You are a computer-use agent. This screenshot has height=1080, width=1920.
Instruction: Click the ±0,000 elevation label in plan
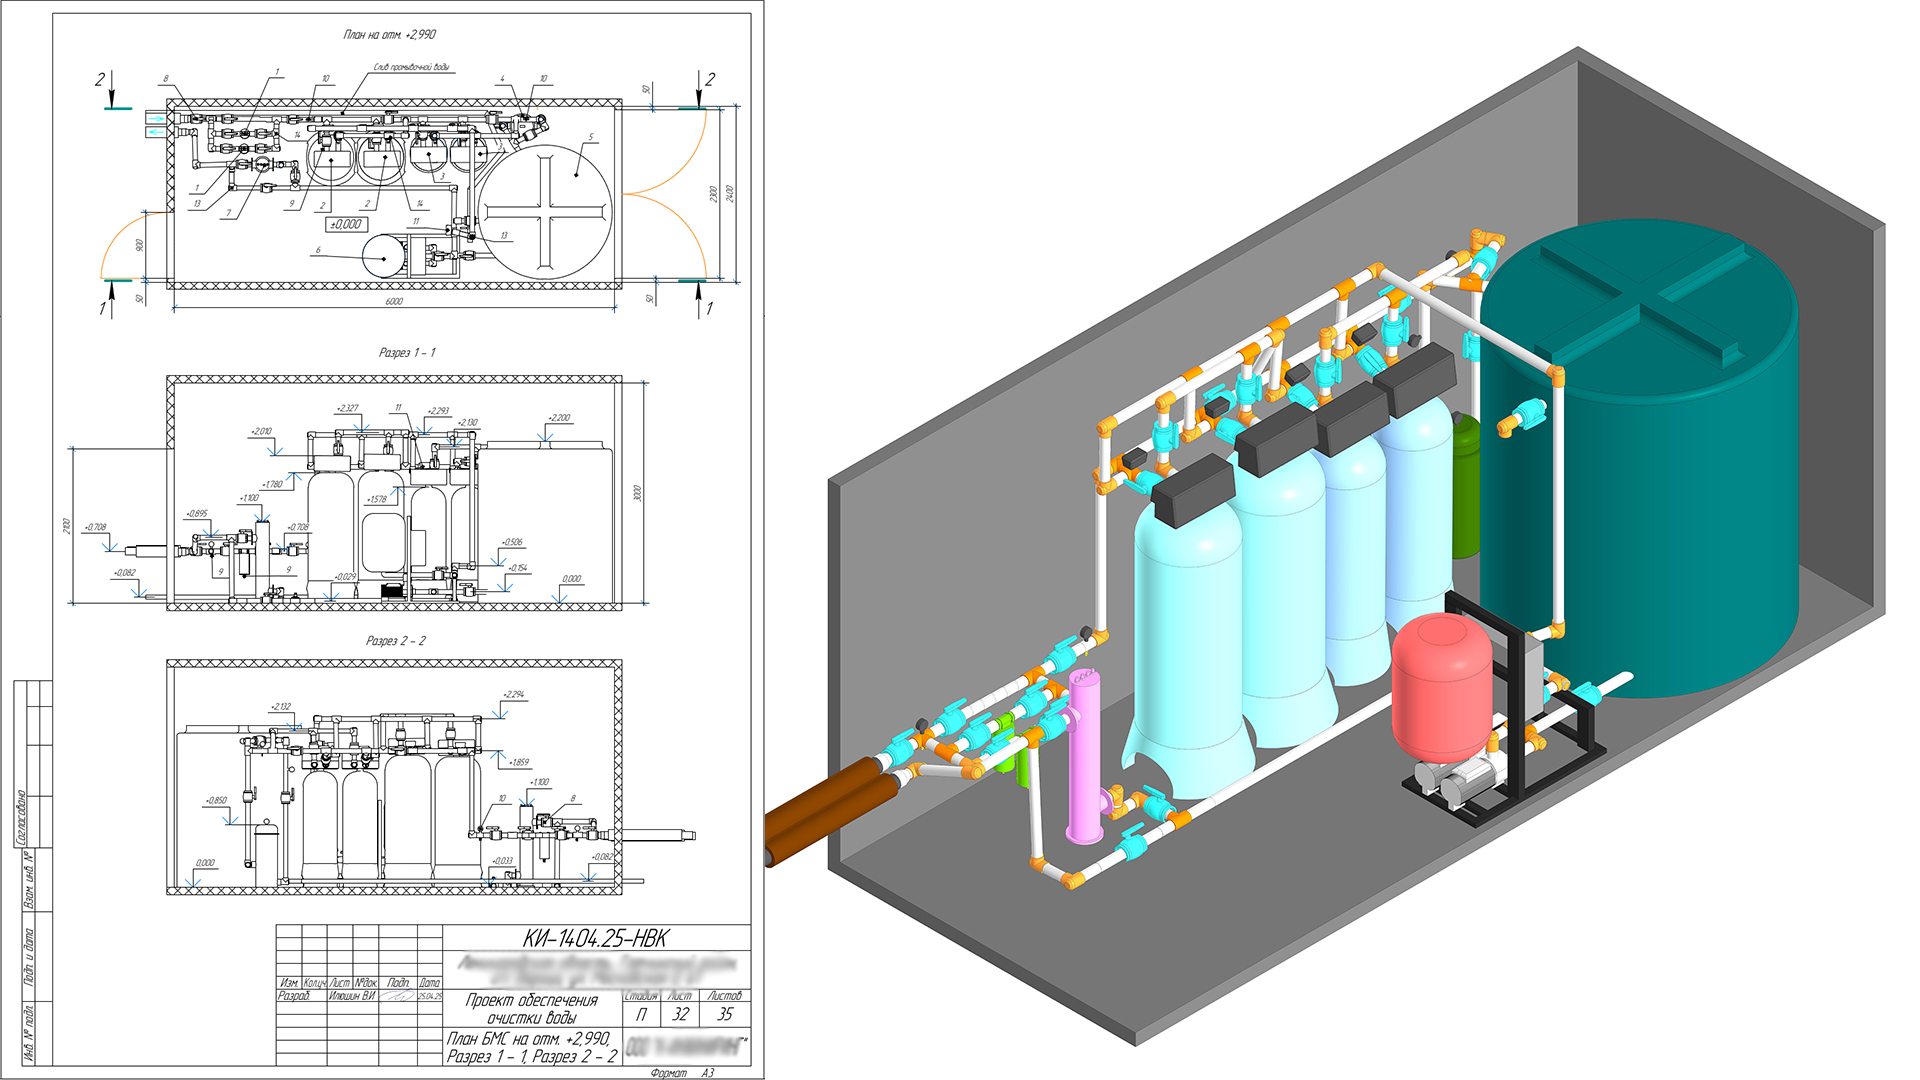[x=346, y=224]
